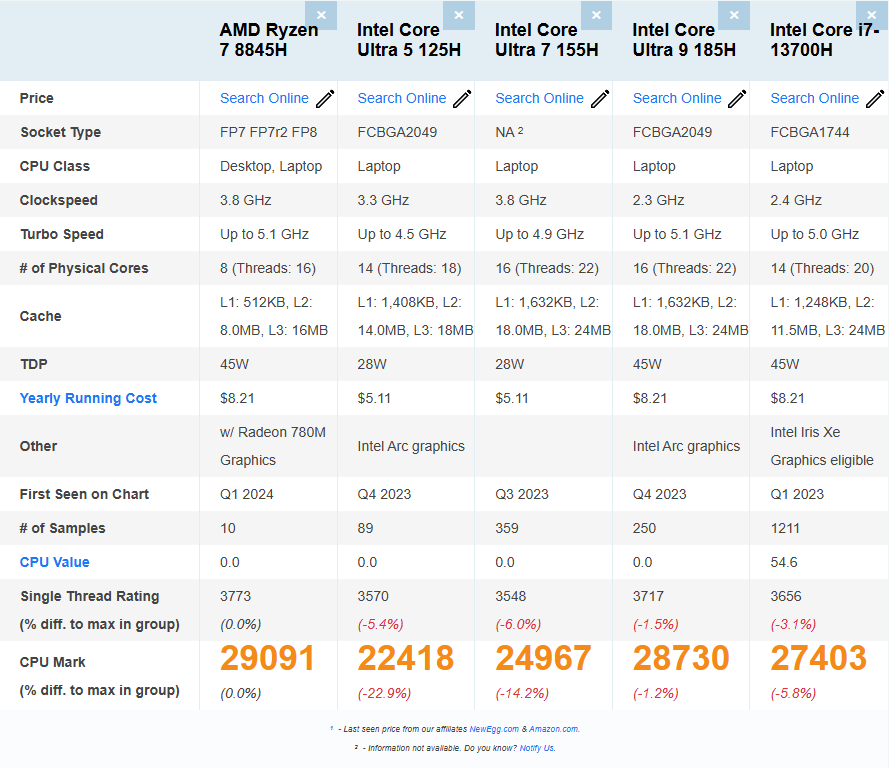
Task: Click single thread rating 3717
Action: [x=648, y=596]
